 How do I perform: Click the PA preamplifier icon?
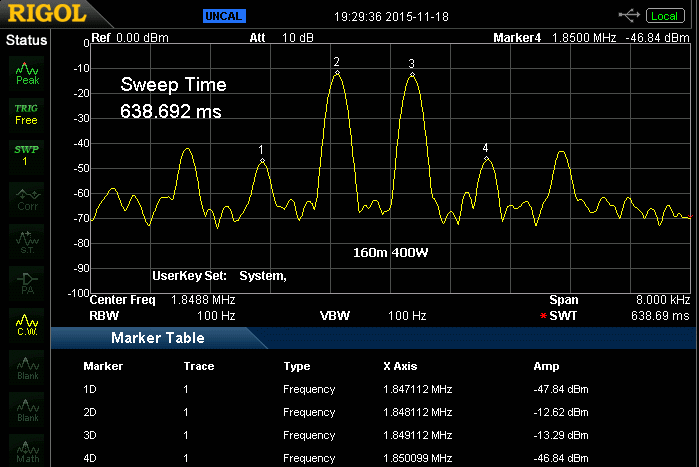click(x=27, y=282)
